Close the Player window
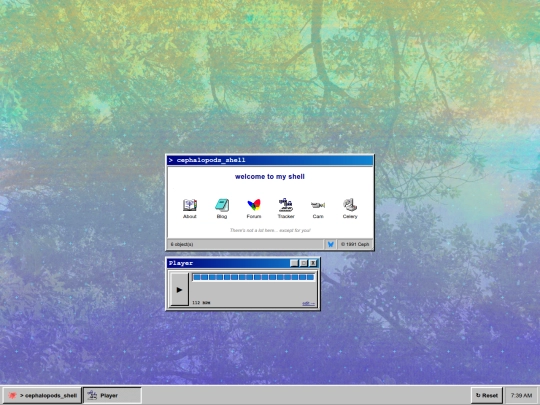Image resolution: width=540 pixels, height=405 pixels. [313, 263]
